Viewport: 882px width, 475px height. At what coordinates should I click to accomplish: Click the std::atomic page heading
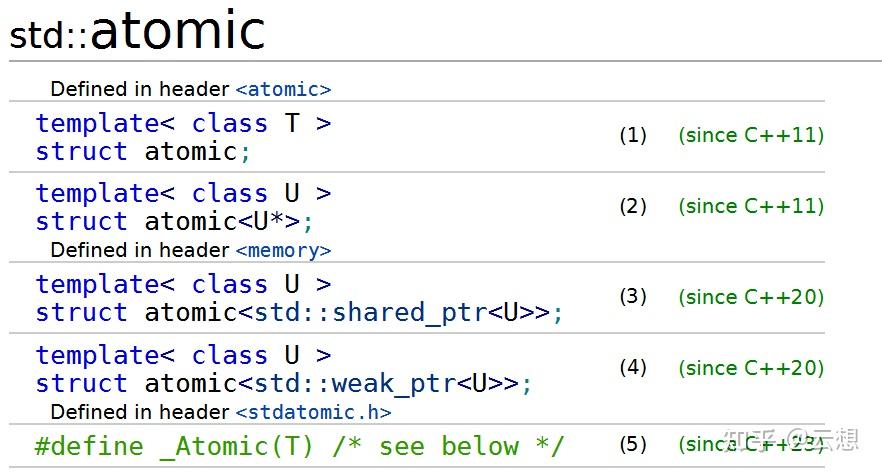[137, 32]
